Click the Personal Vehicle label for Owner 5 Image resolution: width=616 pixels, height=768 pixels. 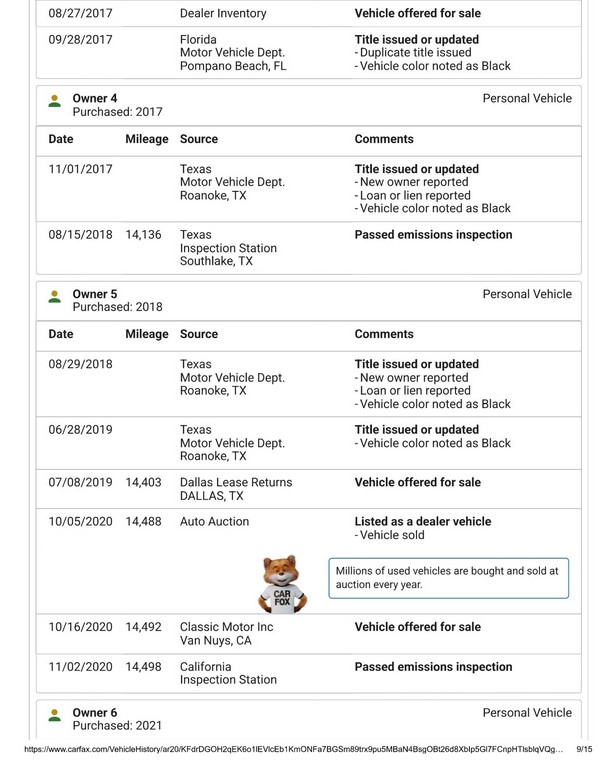(527, 294)
